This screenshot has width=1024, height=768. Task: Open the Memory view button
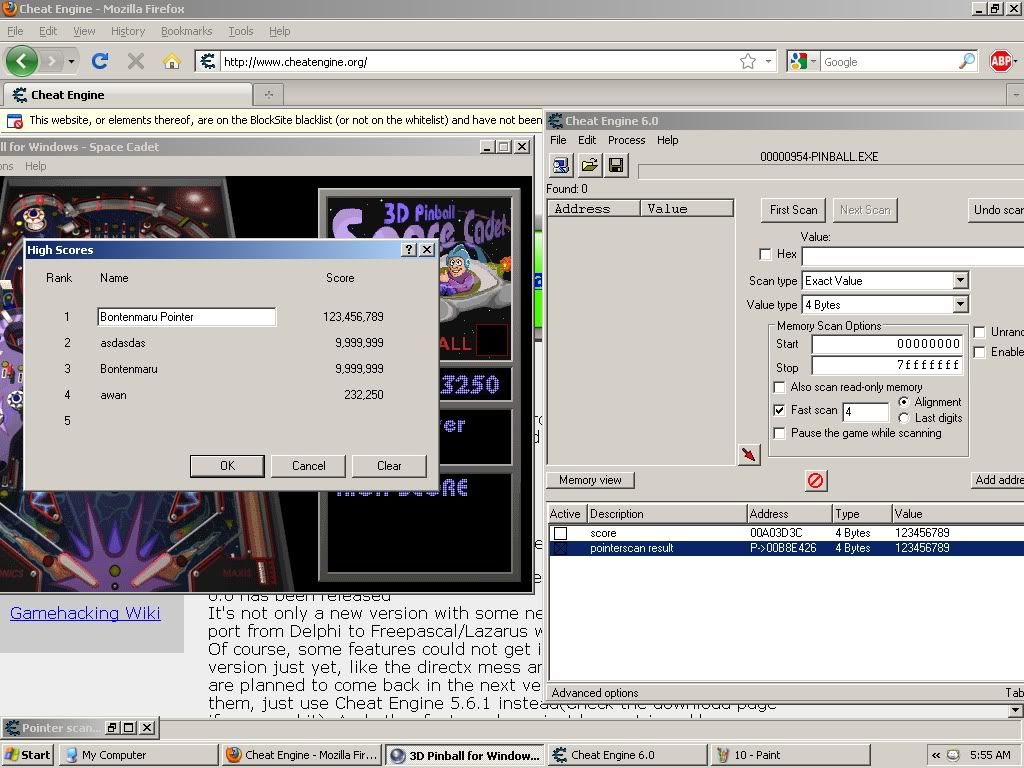click(x=590, y=480)
